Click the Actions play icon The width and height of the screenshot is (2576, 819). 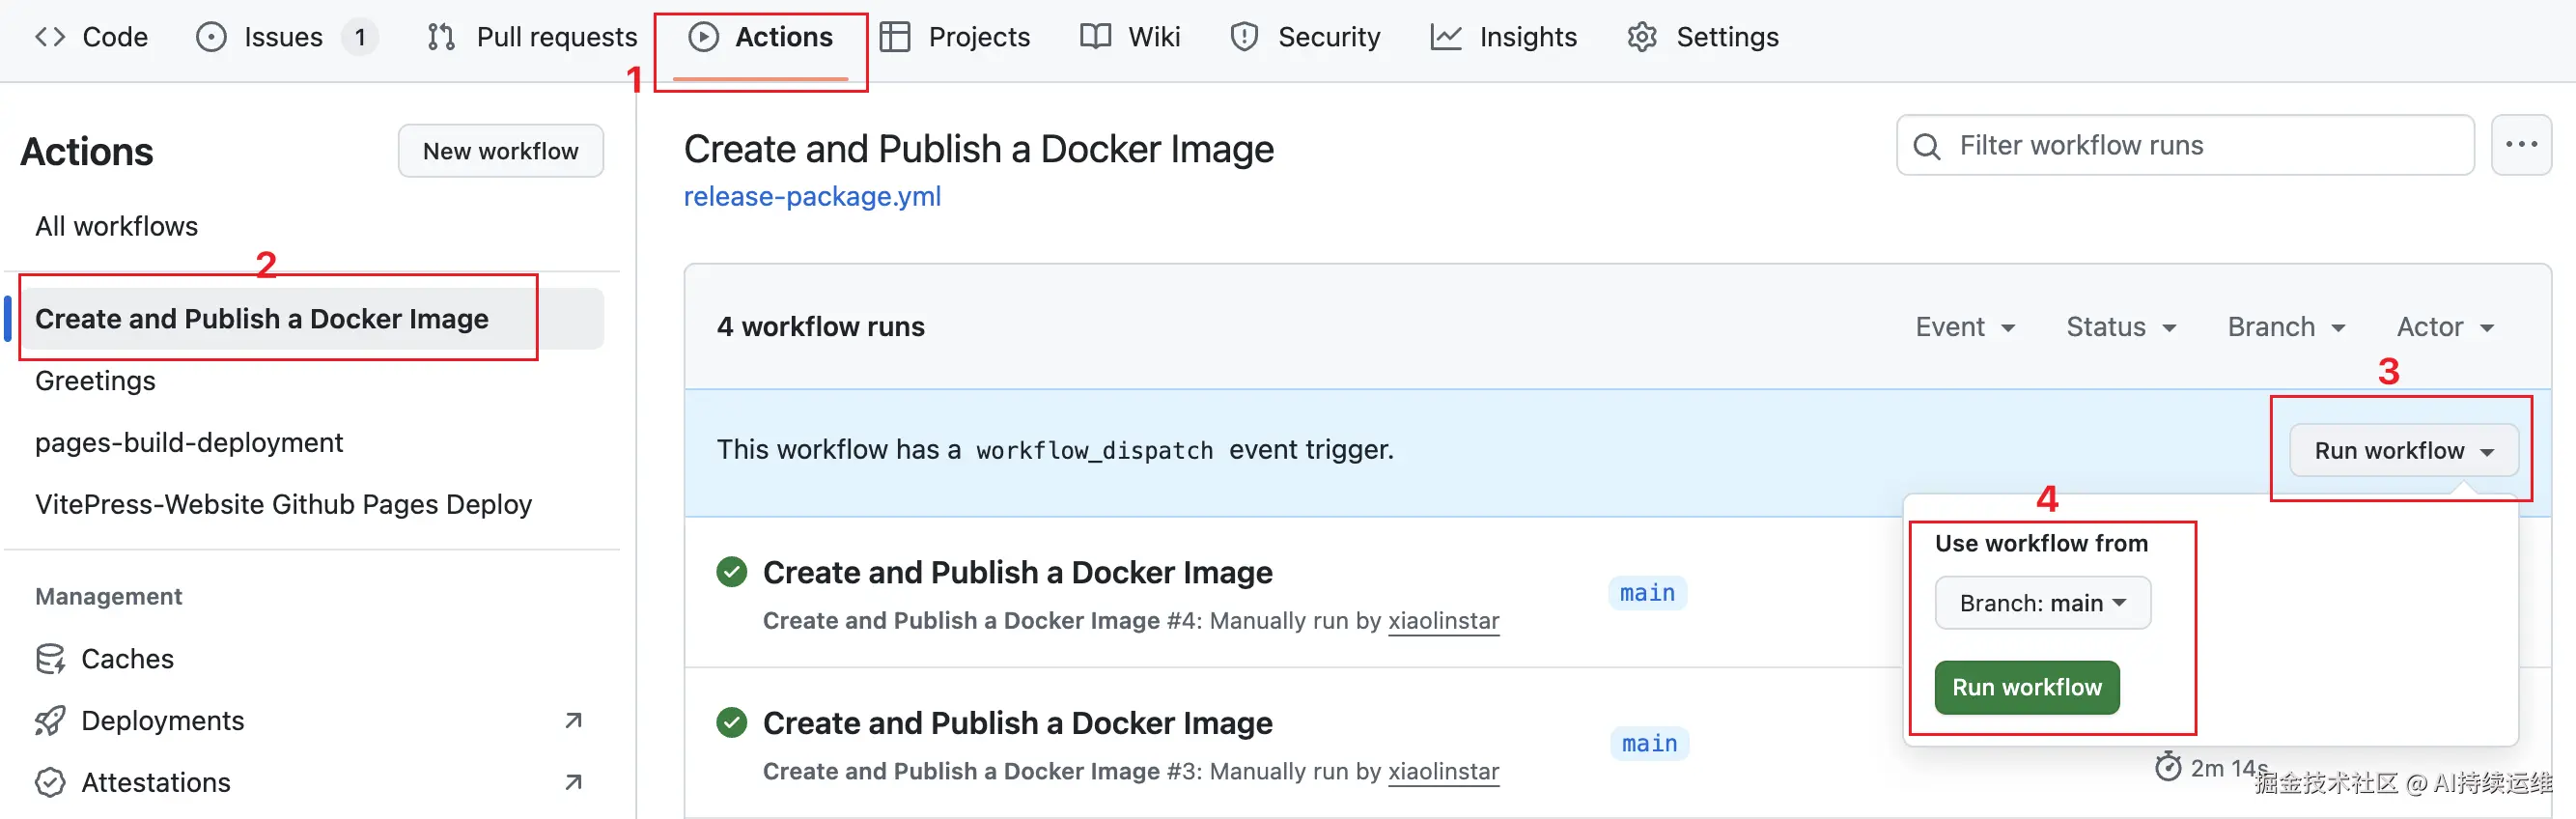703,37
